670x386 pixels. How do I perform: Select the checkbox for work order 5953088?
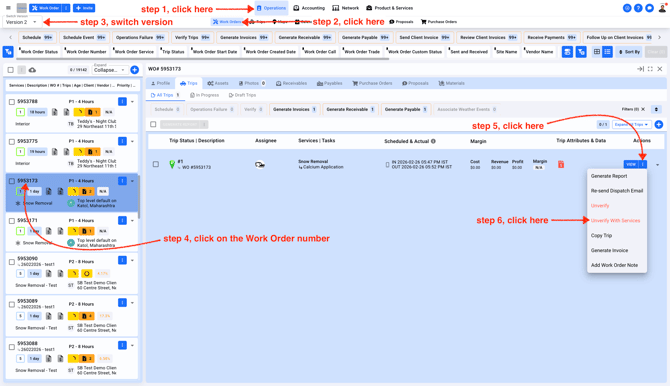[12, 347]
